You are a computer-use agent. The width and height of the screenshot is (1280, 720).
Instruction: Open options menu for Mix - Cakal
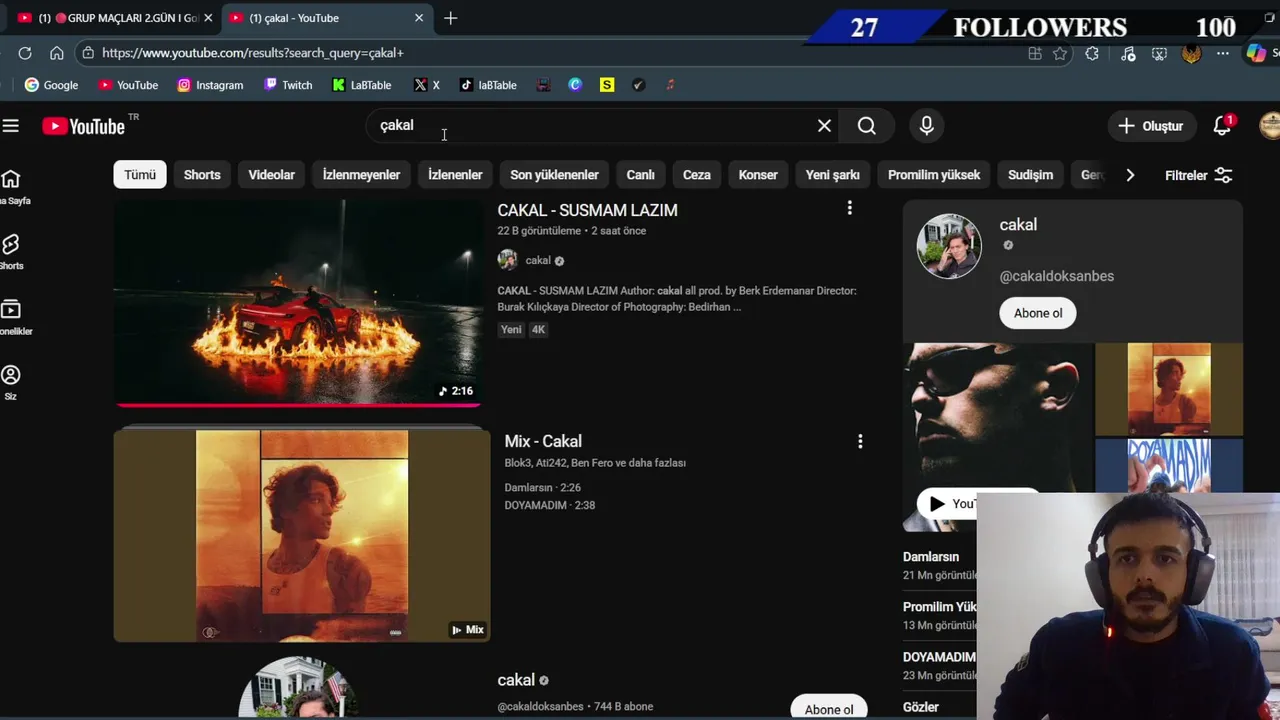[x=860, y=441]
